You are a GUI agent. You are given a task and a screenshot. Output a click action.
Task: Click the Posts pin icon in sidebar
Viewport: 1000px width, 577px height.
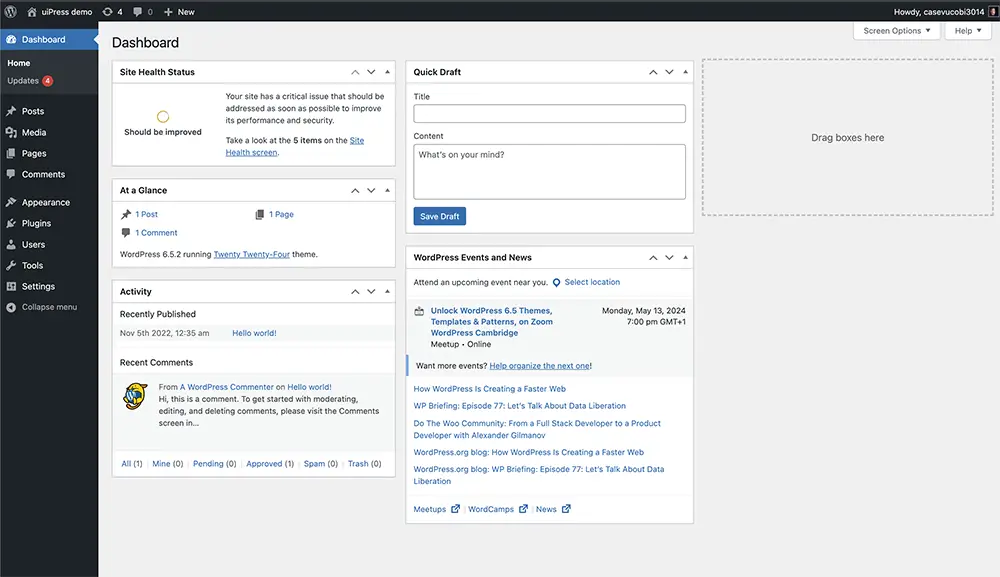pyautogui.click(x=11, y=111)
